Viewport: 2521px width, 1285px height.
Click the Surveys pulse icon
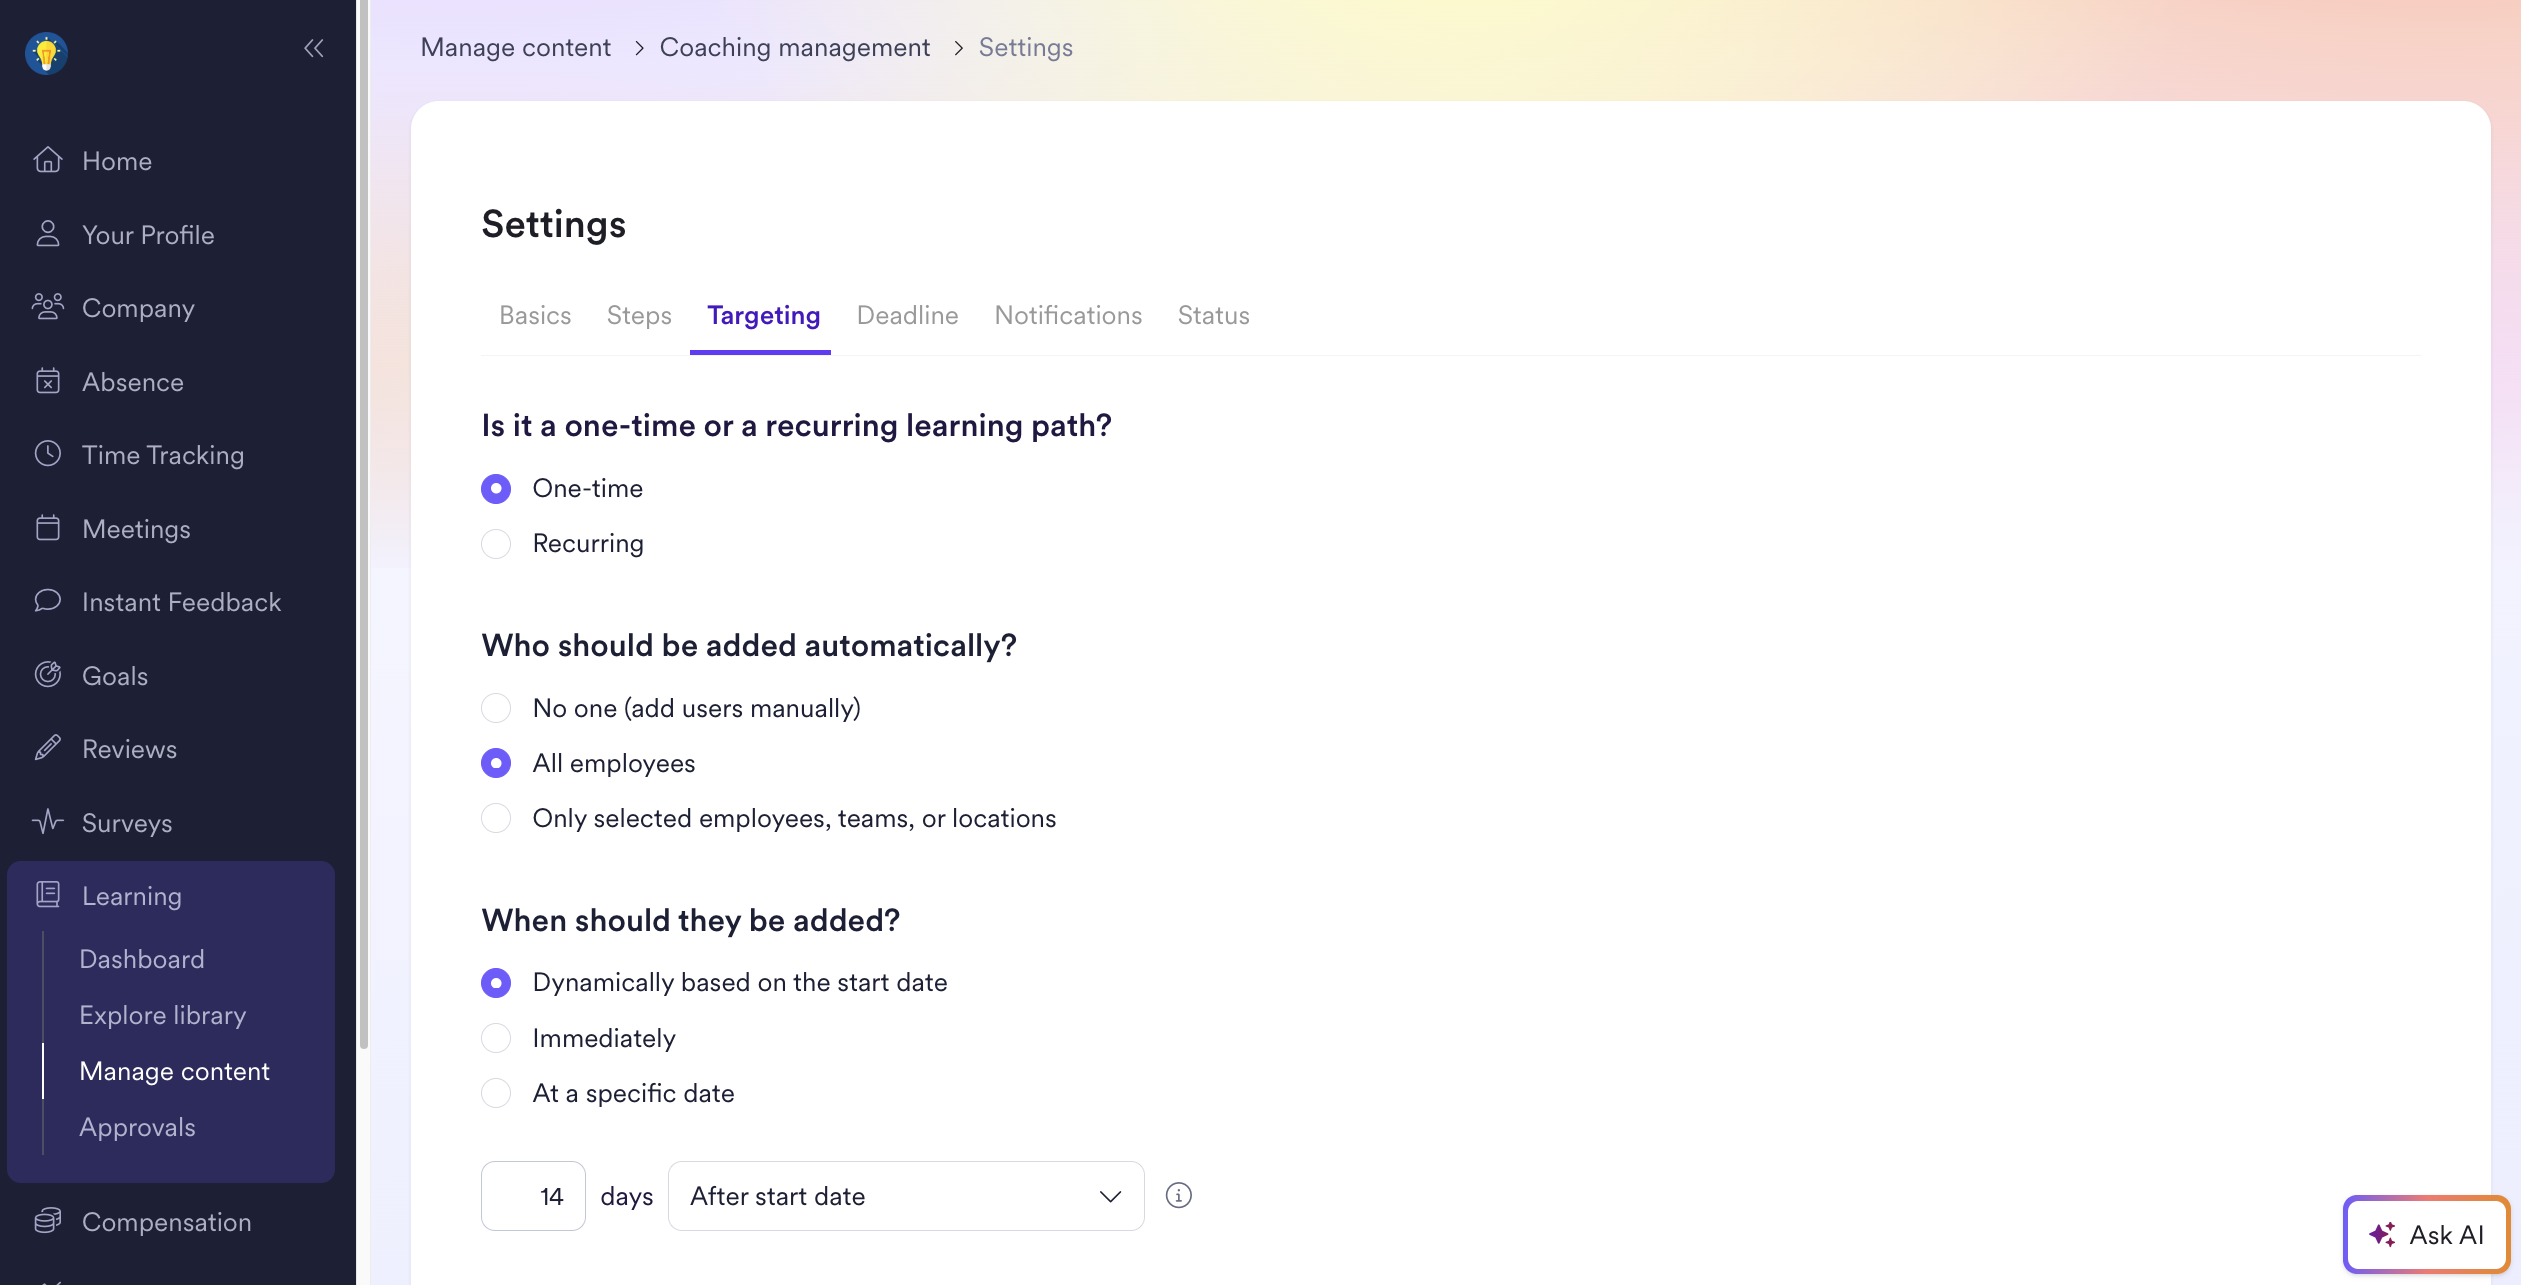pyautogui.click(x=48, y=822)
